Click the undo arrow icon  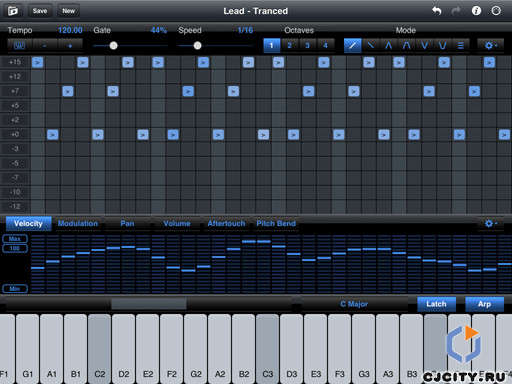437,11
